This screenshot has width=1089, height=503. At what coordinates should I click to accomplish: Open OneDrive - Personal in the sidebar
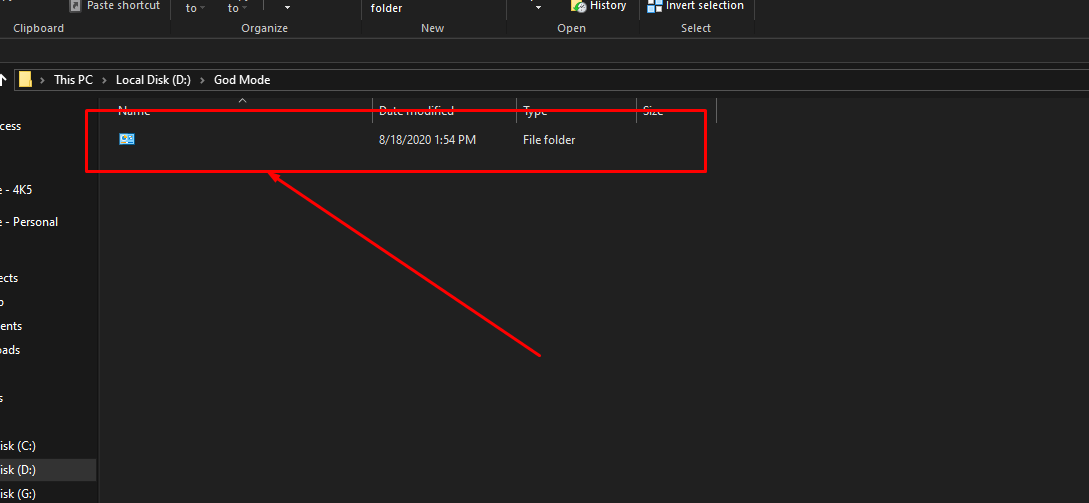tap(29, 222)
